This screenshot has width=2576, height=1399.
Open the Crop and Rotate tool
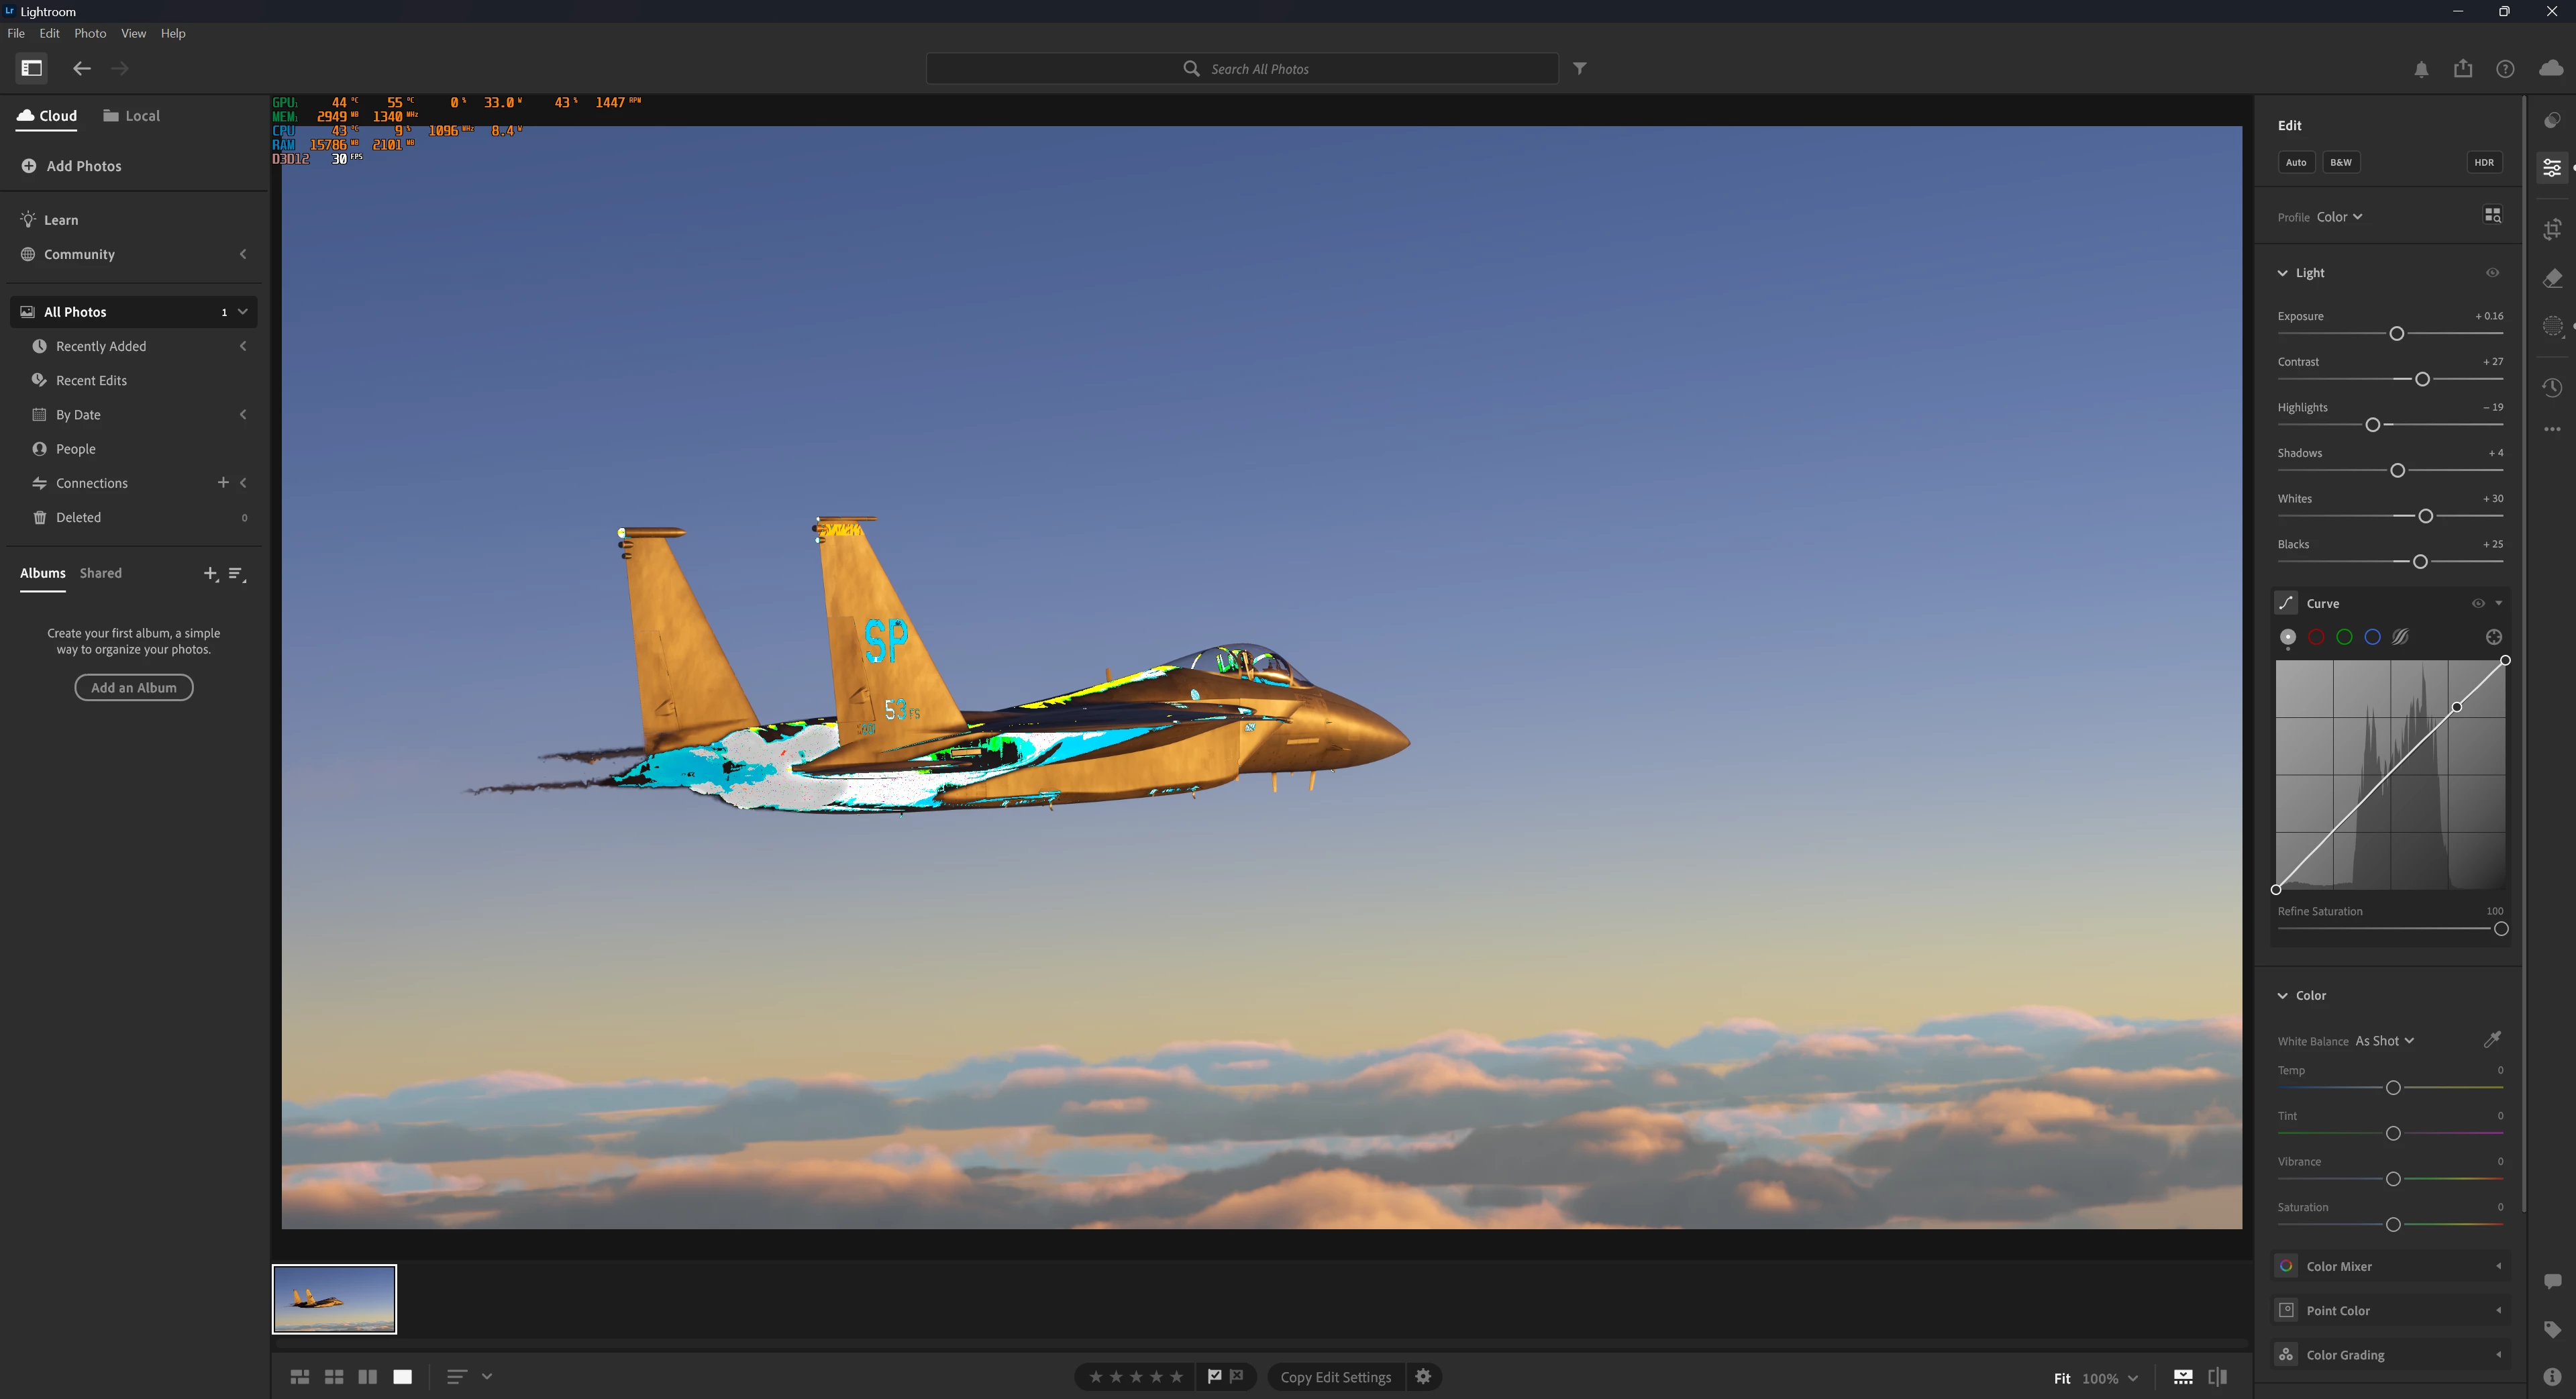click(2552, 229)
